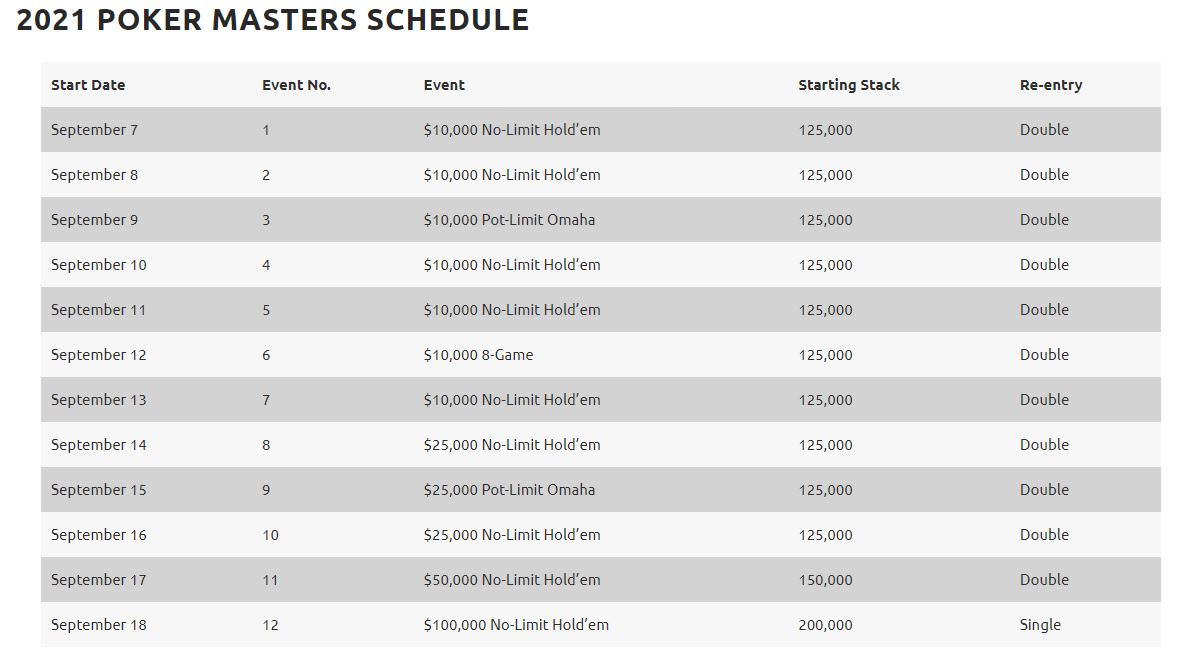
Task: Click the 200,000 starting stack value
Action: tap(826, 625)
